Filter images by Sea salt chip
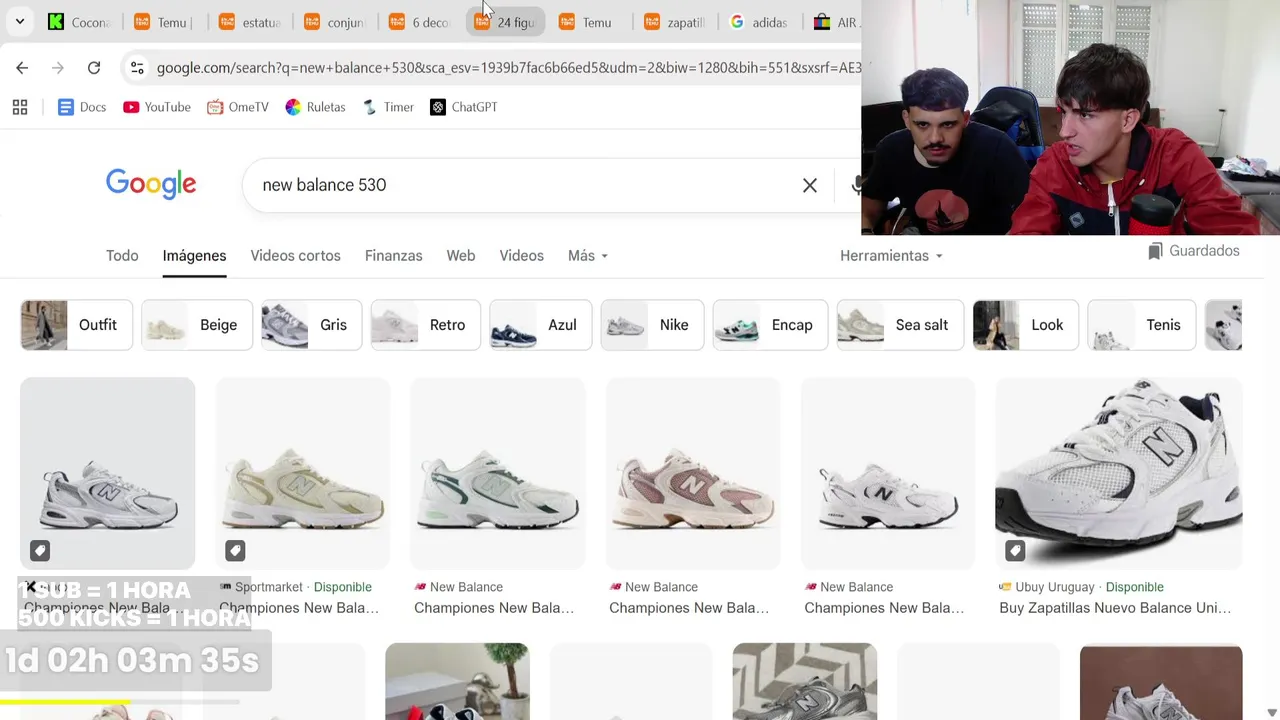This screenshot has width=1280, height=720. coord(900,325)
